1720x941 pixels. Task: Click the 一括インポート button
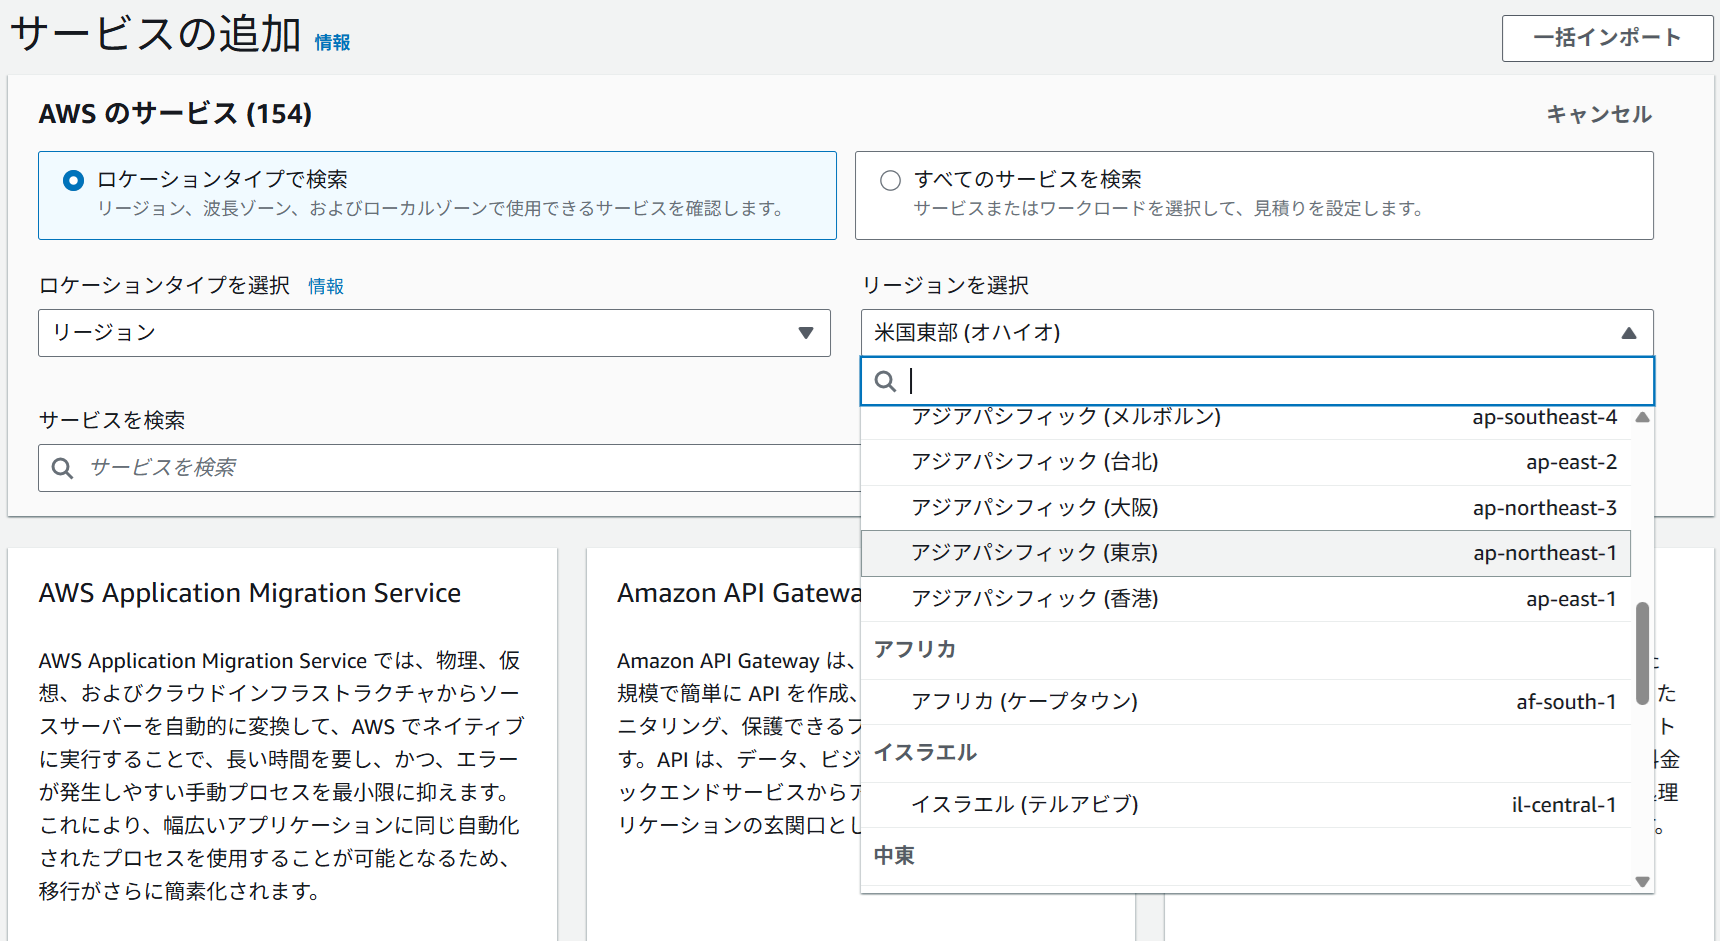(1607, 38)
